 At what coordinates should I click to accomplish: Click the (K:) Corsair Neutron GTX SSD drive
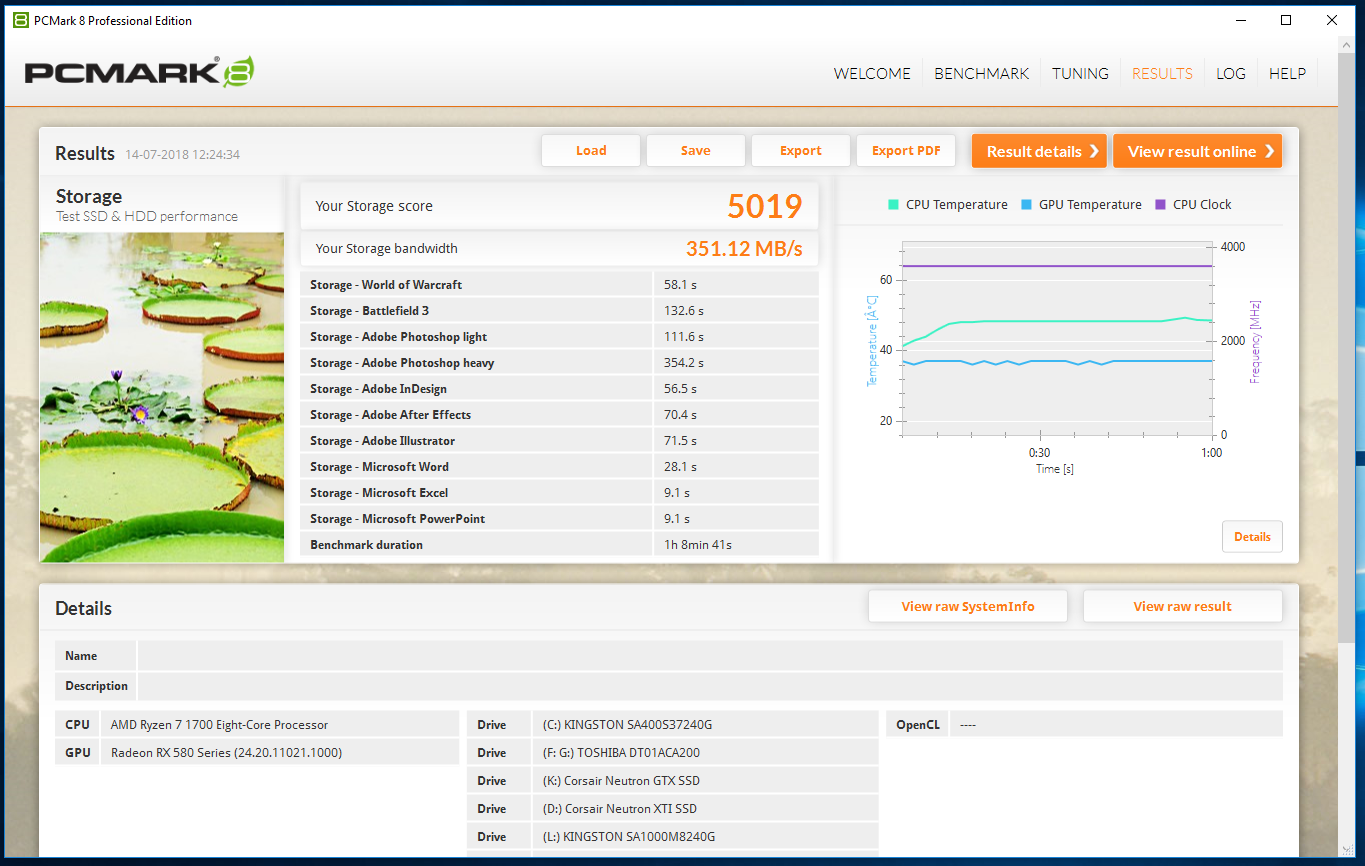tap(704, 781)
